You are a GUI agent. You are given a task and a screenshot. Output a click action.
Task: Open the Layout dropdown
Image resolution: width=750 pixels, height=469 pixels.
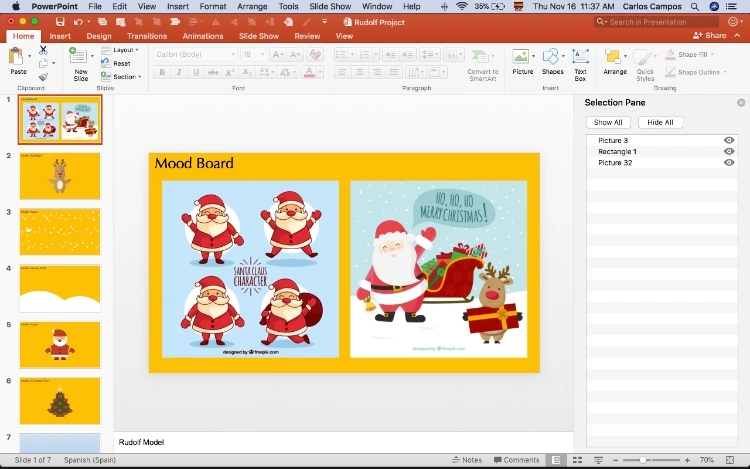point(122,49)
